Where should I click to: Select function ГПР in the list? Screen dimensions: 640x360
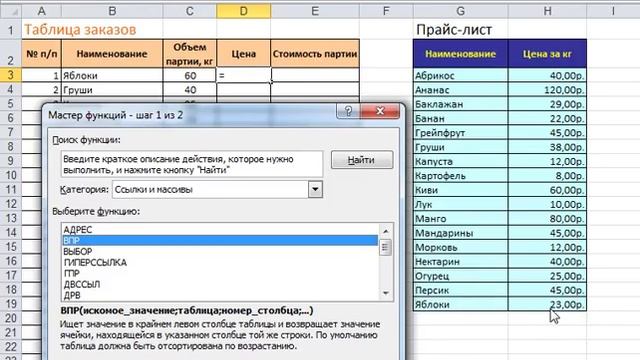pos(220,273)
